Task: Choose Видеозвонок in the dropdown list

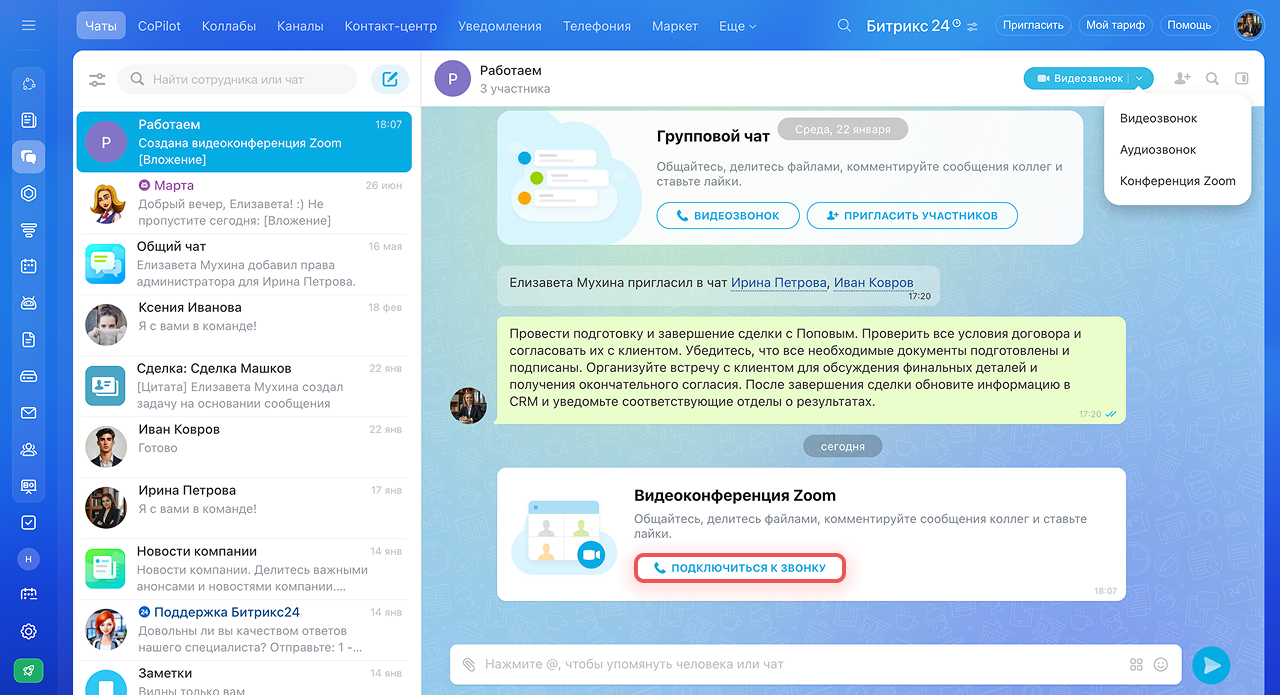Action: tap(1158, 118)
